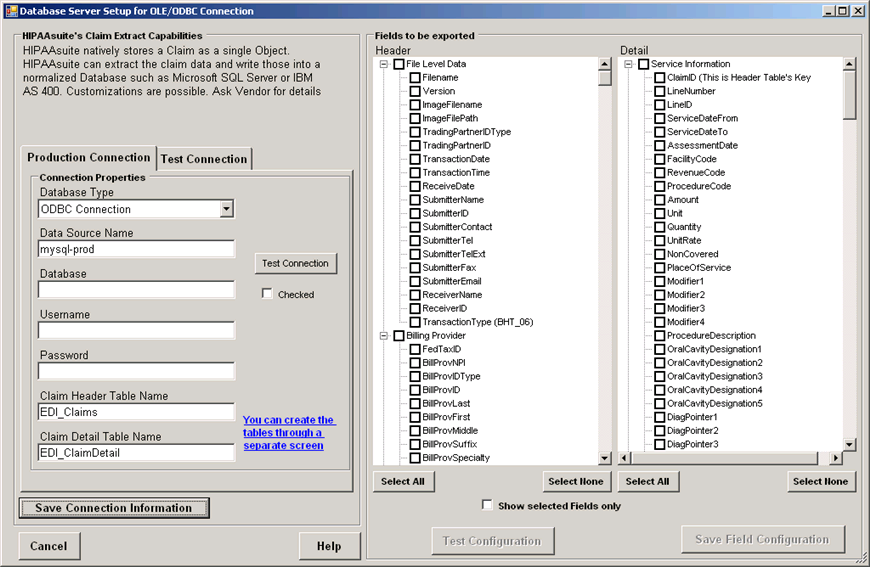The image size is (870, 567).
Task: Check the Service Information group checkbox
Action: pyautogui.click(x=643, y=64)
